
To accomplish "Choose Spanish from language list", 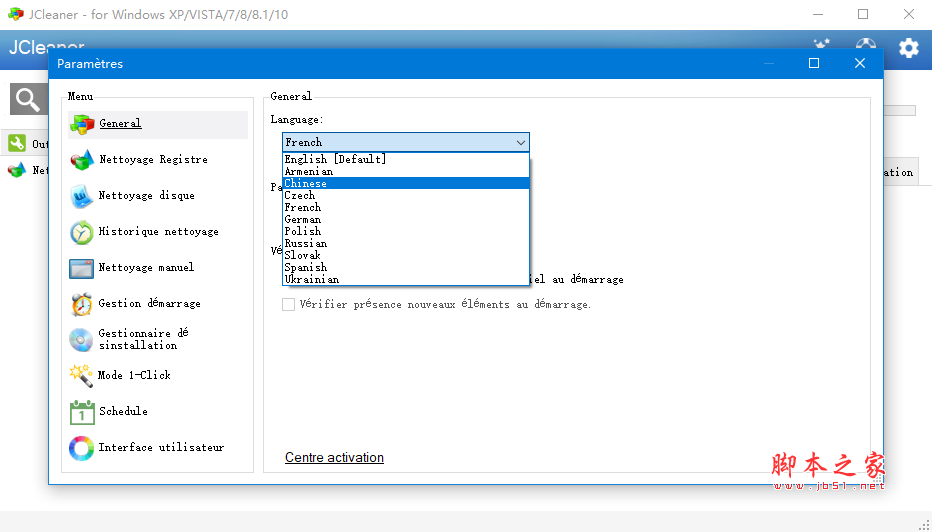I will click(406, 267).
